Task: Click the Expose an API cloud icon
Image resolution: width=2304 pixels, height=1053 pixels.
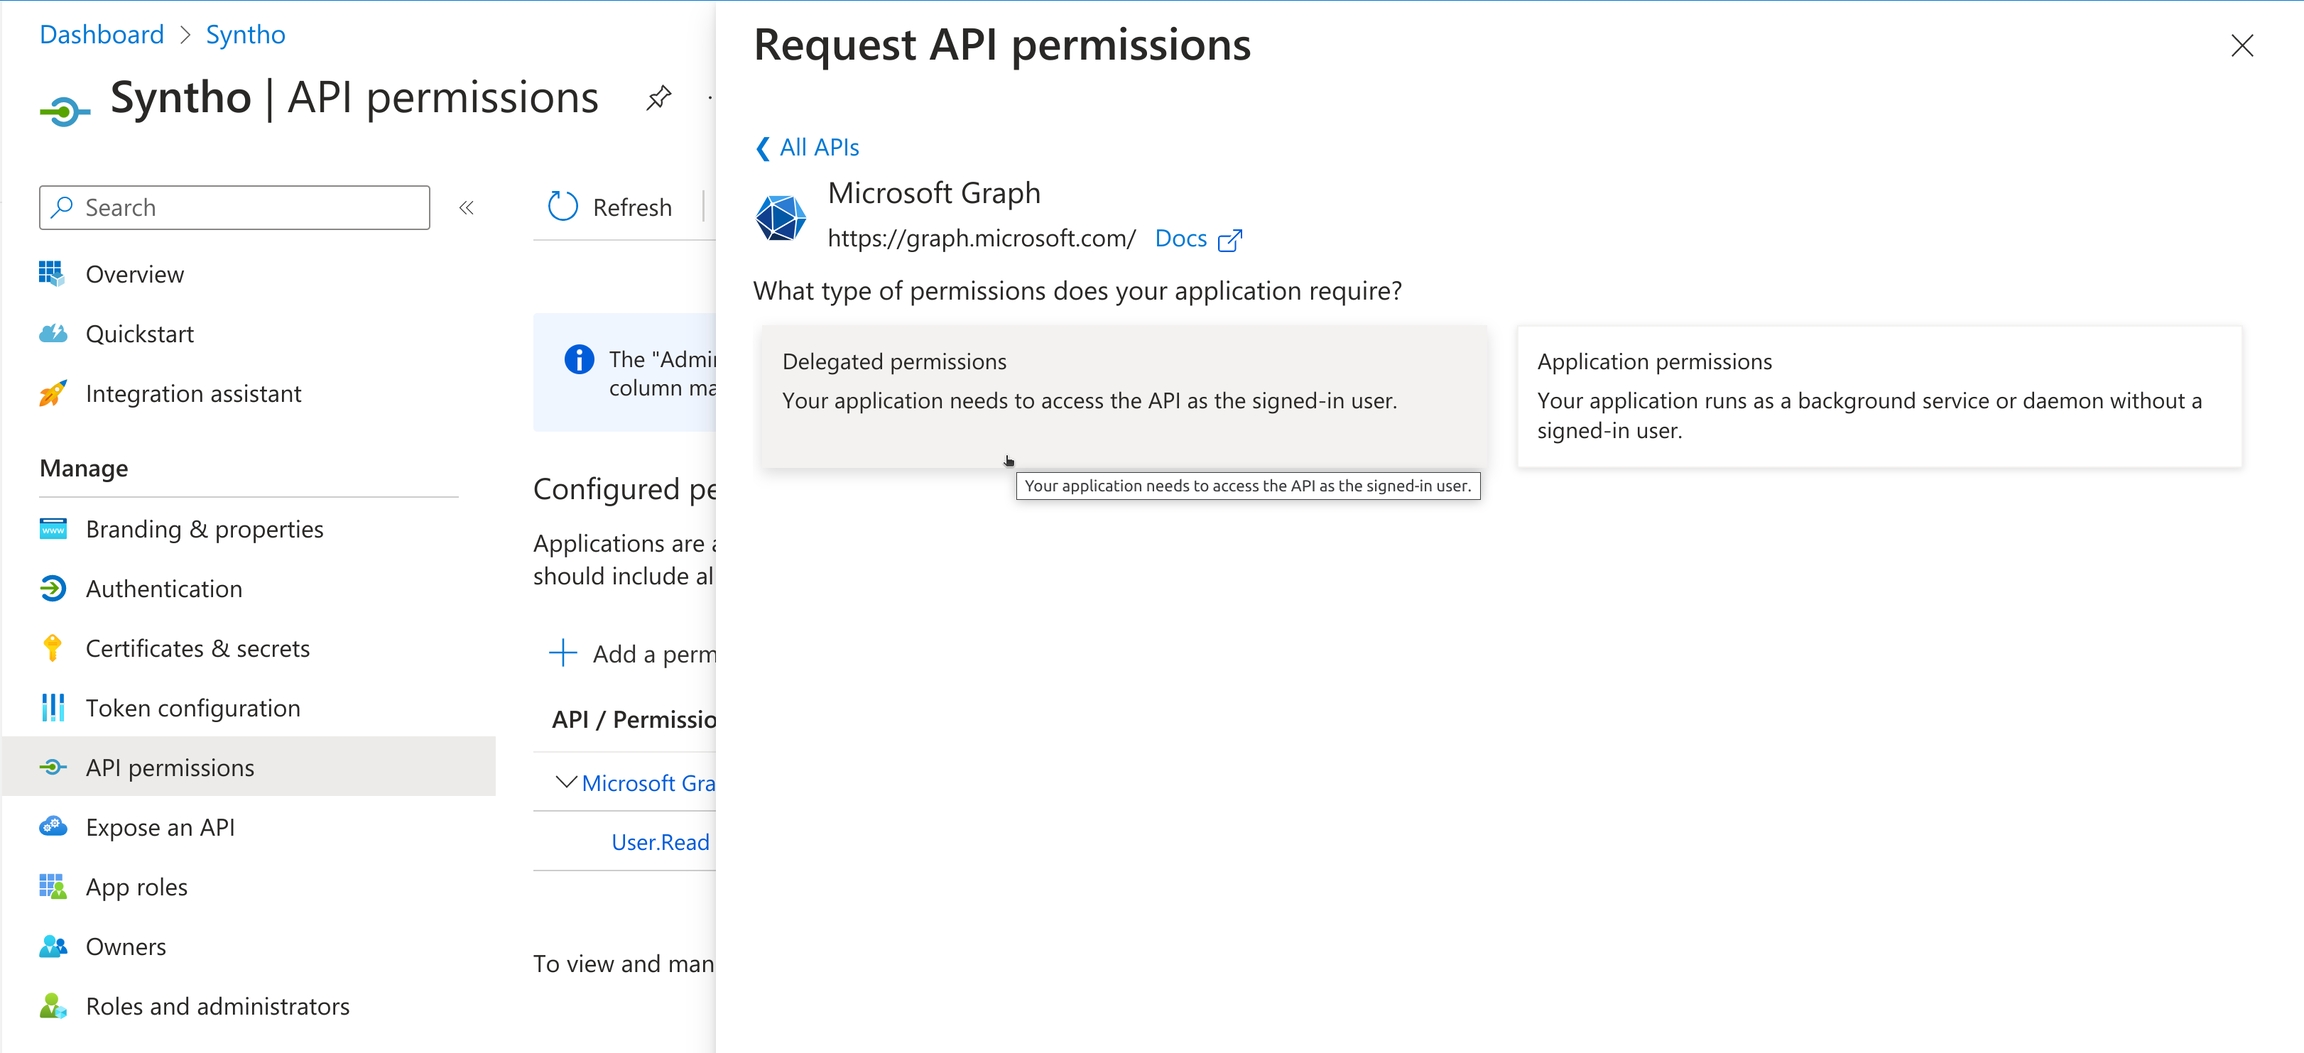Action: tap(53, 827)
